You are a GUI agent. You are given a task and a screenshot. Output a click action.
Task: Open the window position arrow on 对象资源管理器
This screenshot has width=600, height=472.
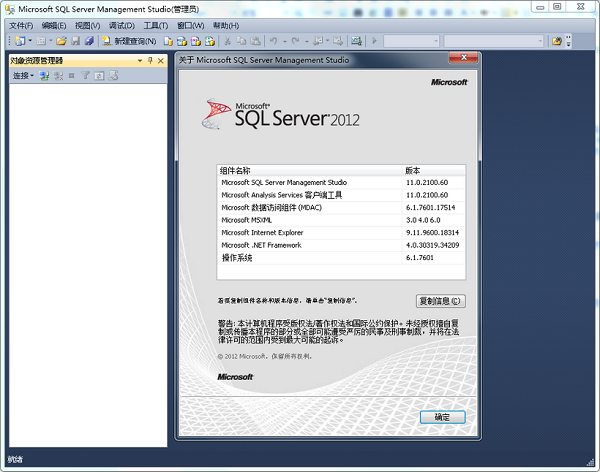click(140, 60)
